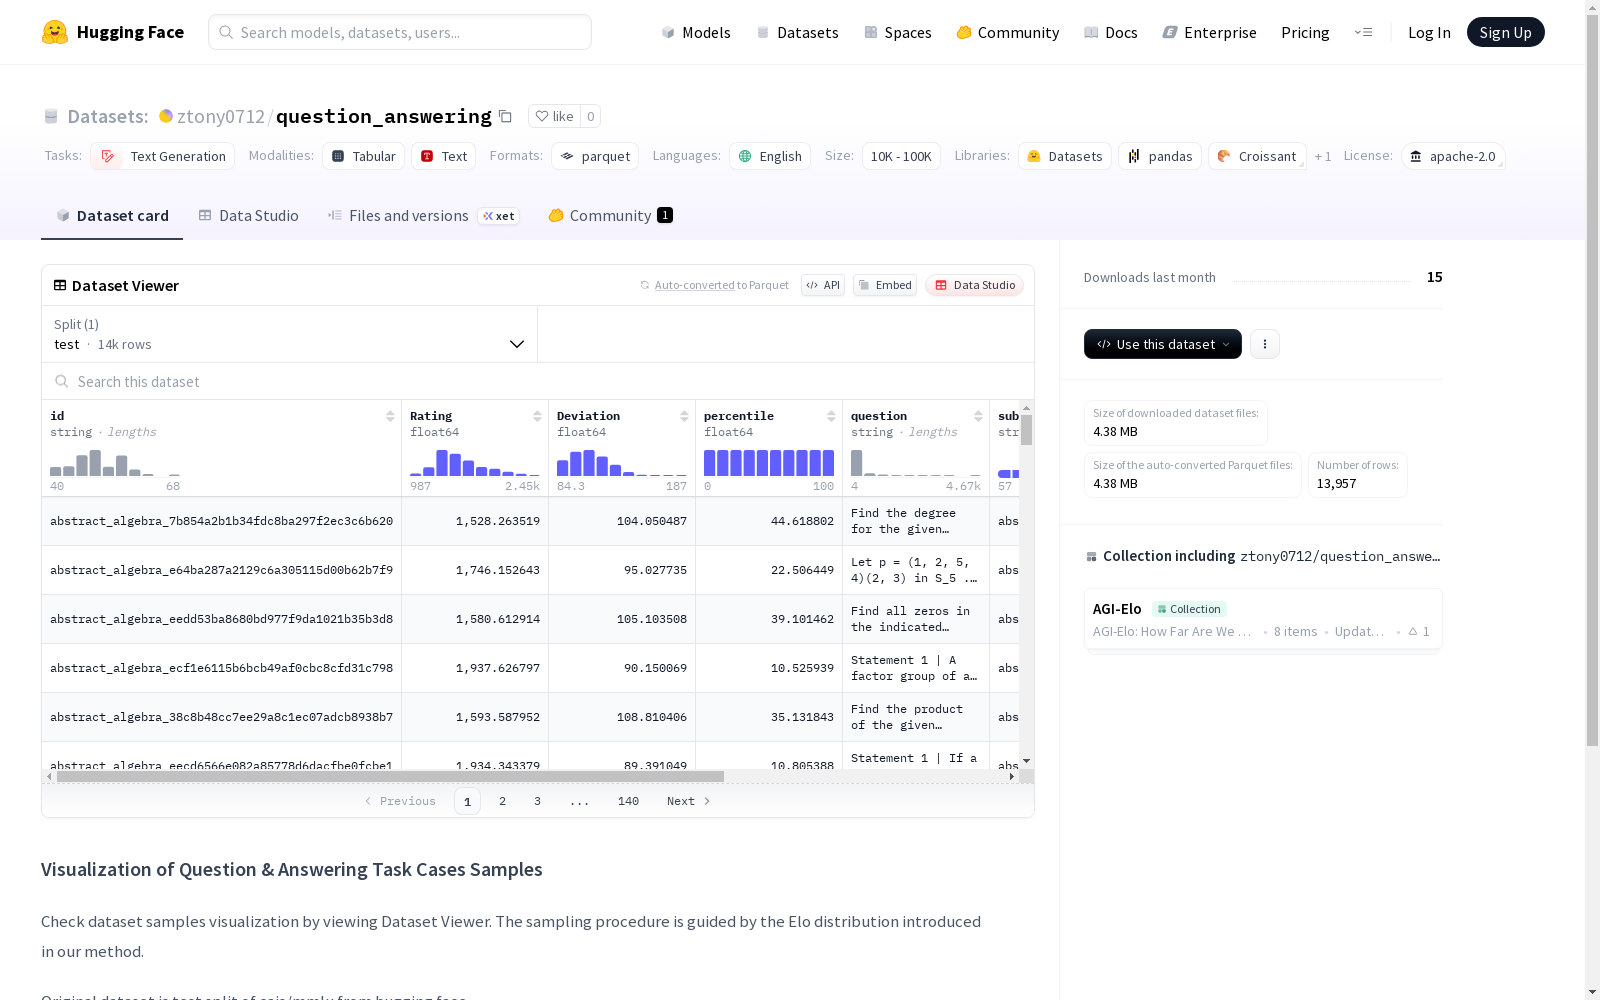Click the Tabular modality tag
The height and width of the screenshot is (1000, 1600).
pos(363,156)
